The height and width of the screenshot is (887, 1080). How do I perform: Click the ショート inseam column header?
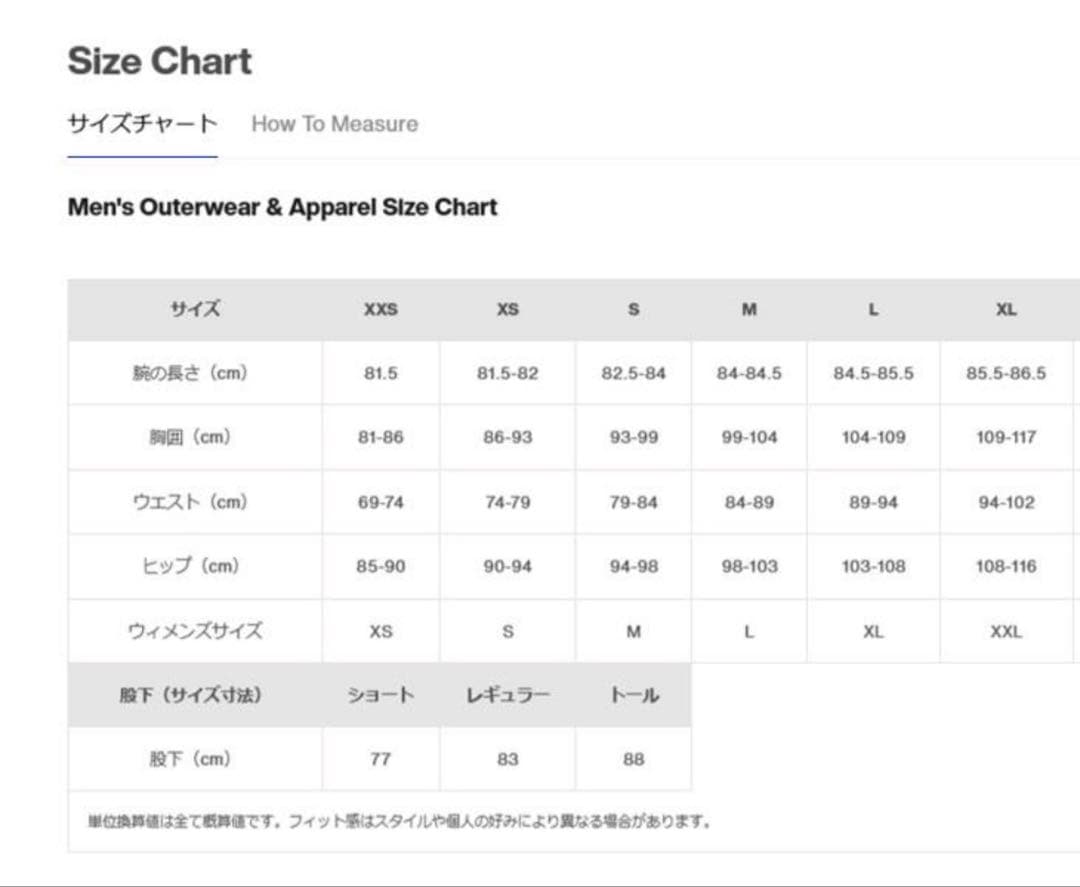[x=380, y=694]
